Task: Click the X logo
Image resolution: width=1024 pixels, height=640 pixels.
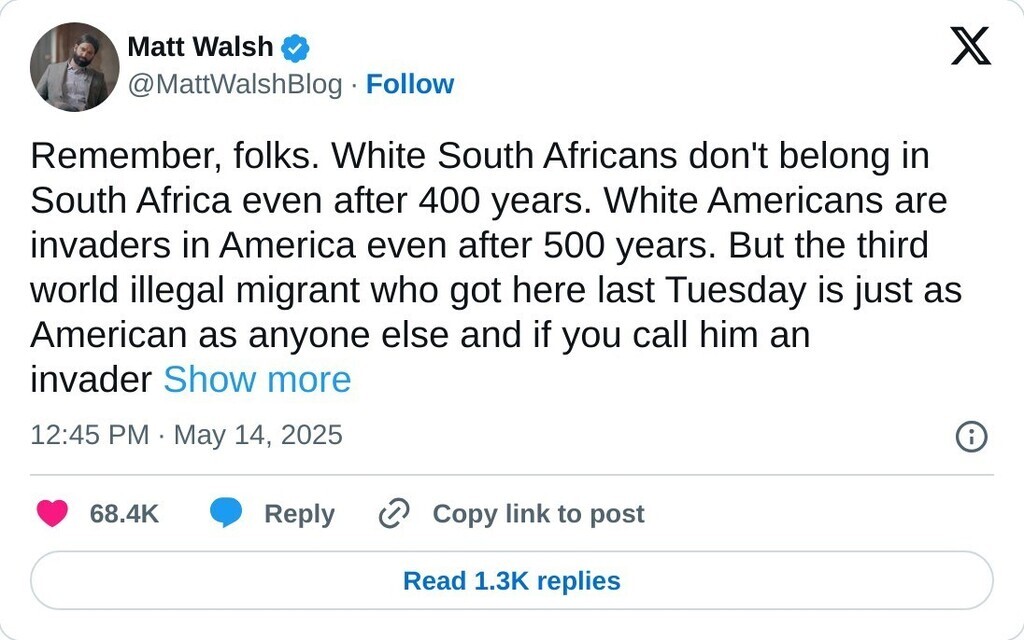Action: pyautogui.click(x=970, y=46)
